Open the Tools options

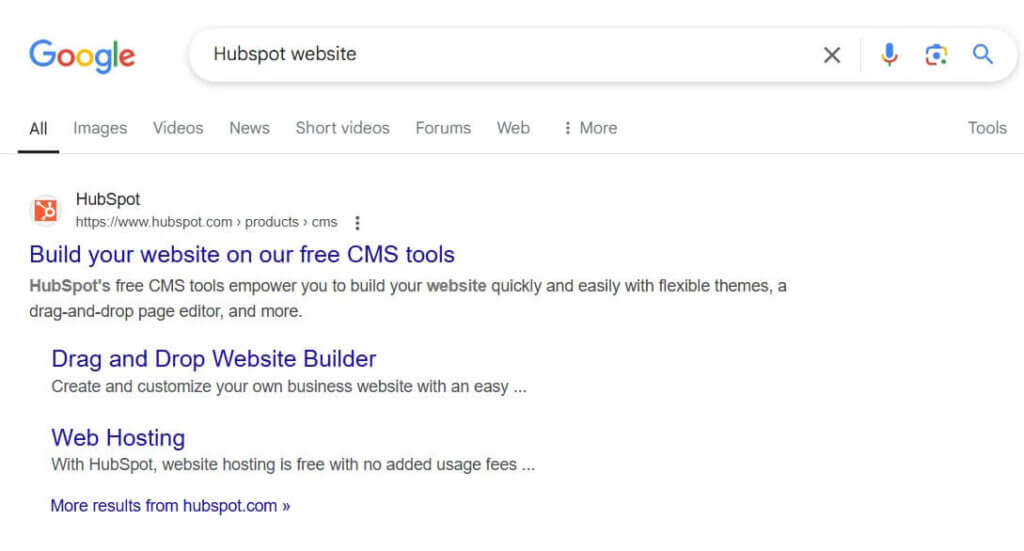coord(987,128)
